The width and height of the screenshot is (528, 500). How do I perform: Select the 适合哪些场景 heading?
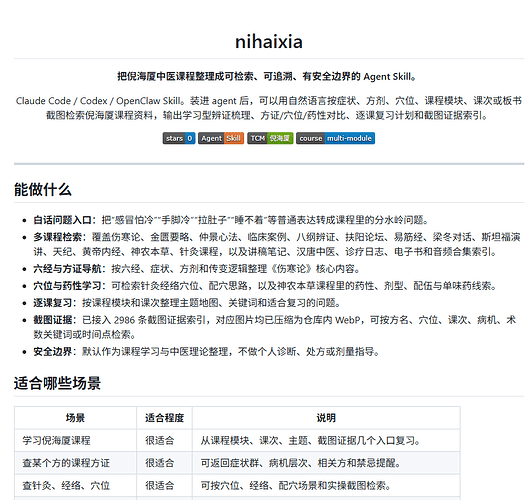click(57, 383)
